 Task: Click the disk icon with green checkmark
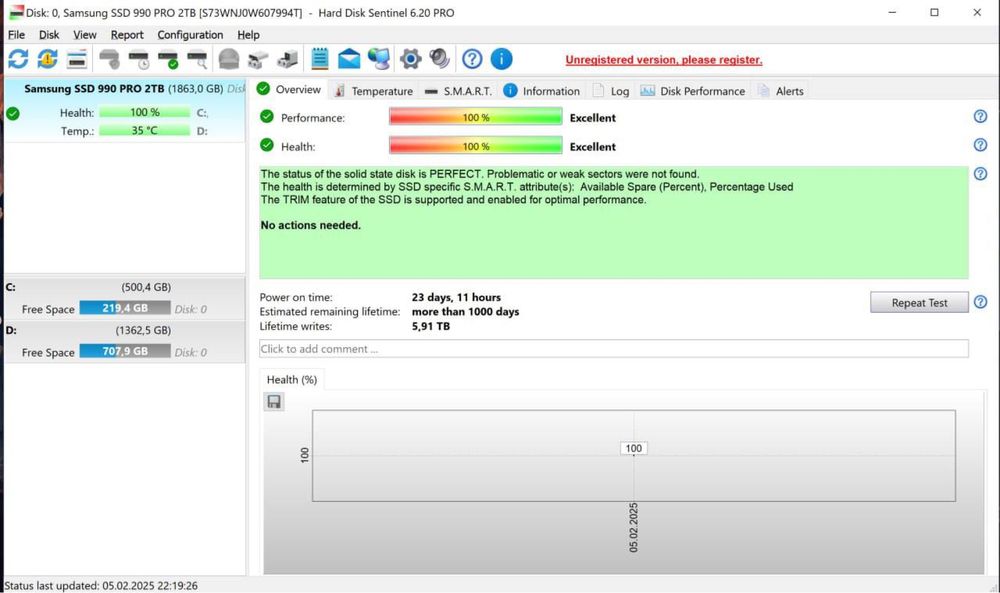(168, 59)
